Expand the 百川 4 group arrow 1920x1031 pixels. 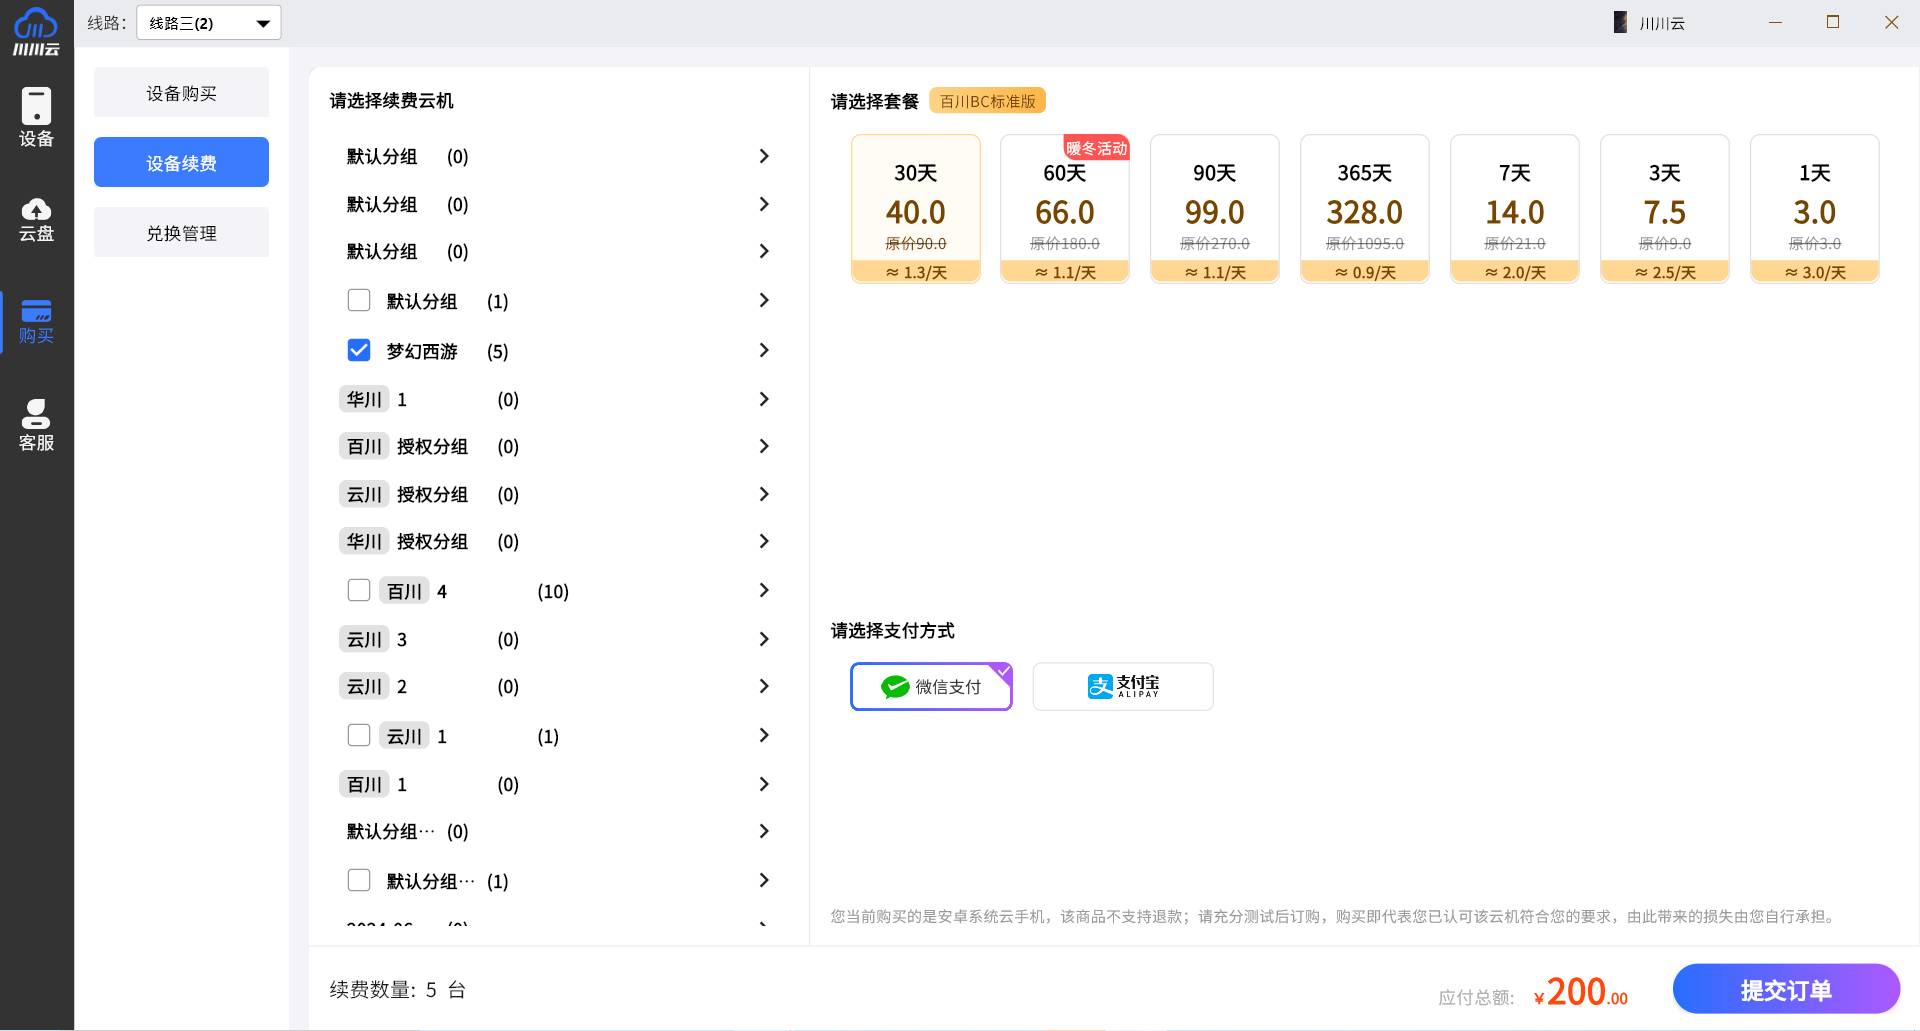764,590
